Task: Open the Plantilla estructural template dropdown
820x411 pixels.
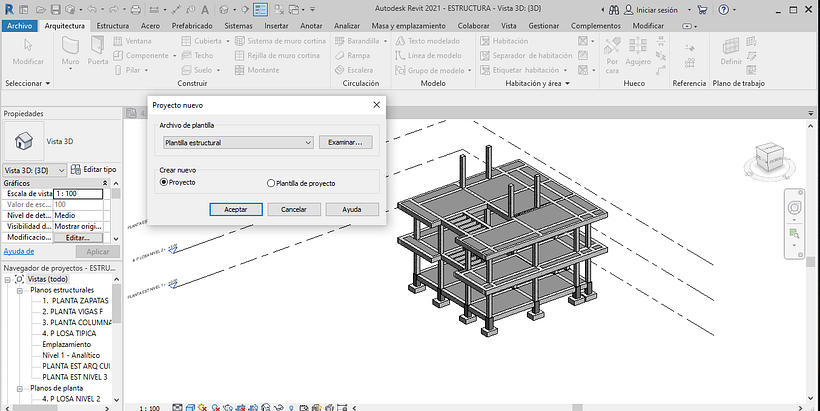Action: [238, 143]
